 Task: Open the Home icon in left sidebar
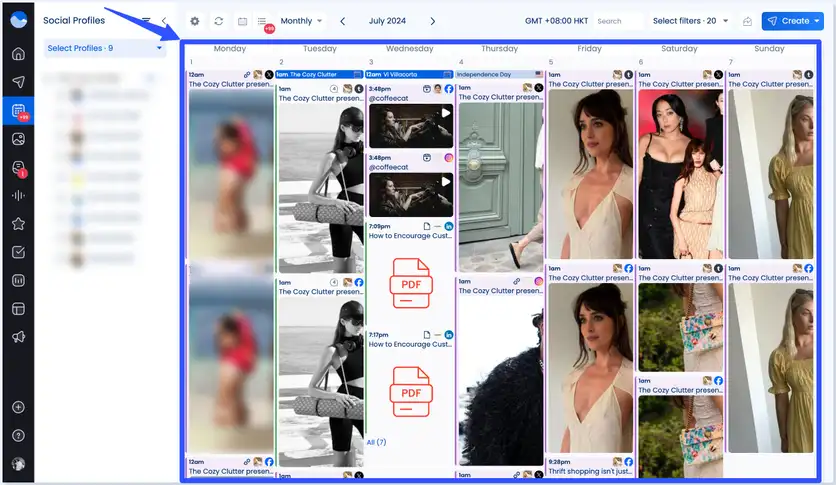17,54
